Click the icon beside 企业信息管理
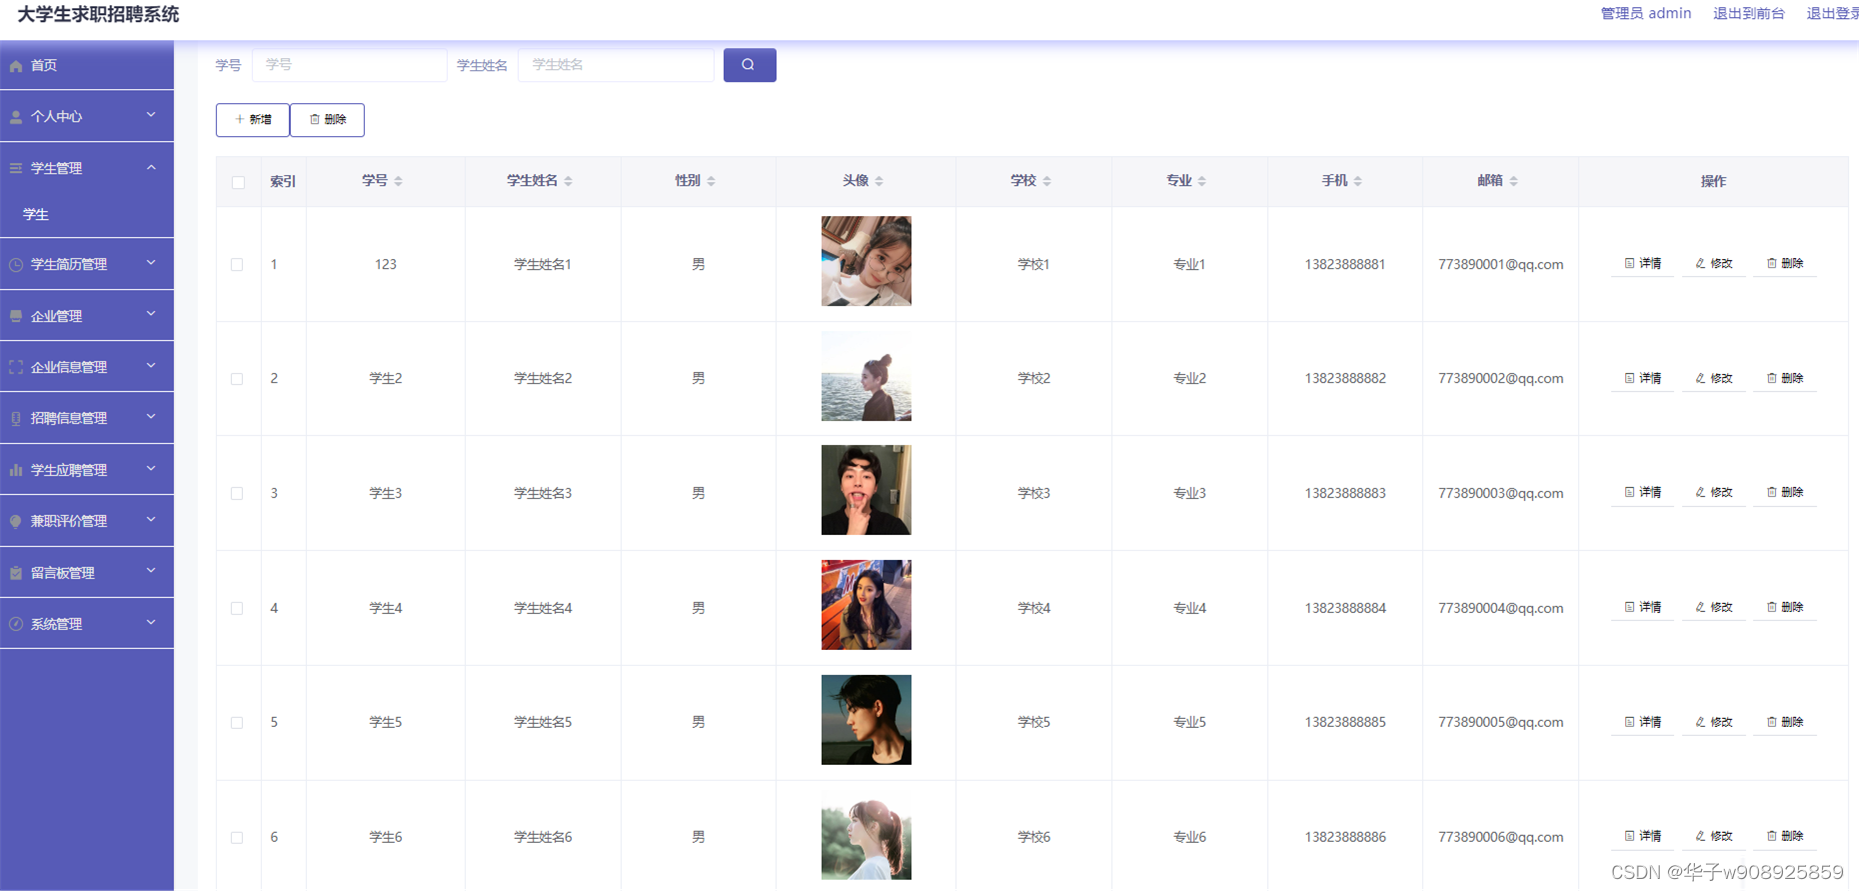This screenshot has width=1859, height=891. pos(16,367)
